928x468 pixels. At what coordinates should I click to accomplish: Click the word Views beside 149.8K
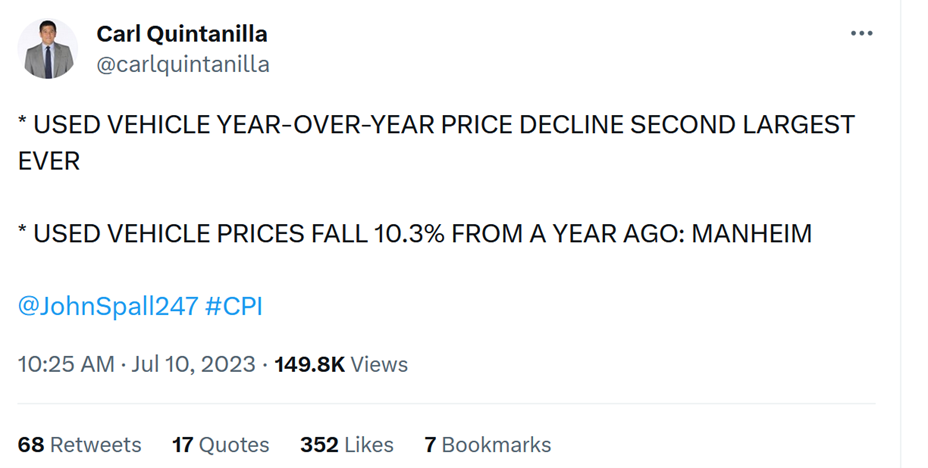tap(379, 364)
